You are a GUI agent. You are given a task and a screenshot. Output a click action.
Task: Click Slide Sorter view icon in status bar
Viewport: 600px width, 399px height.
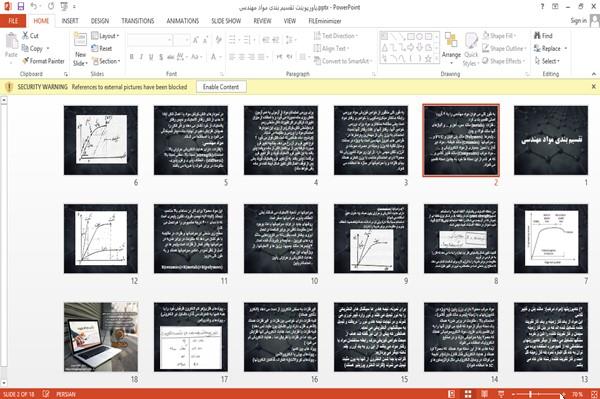coord(468,394)
